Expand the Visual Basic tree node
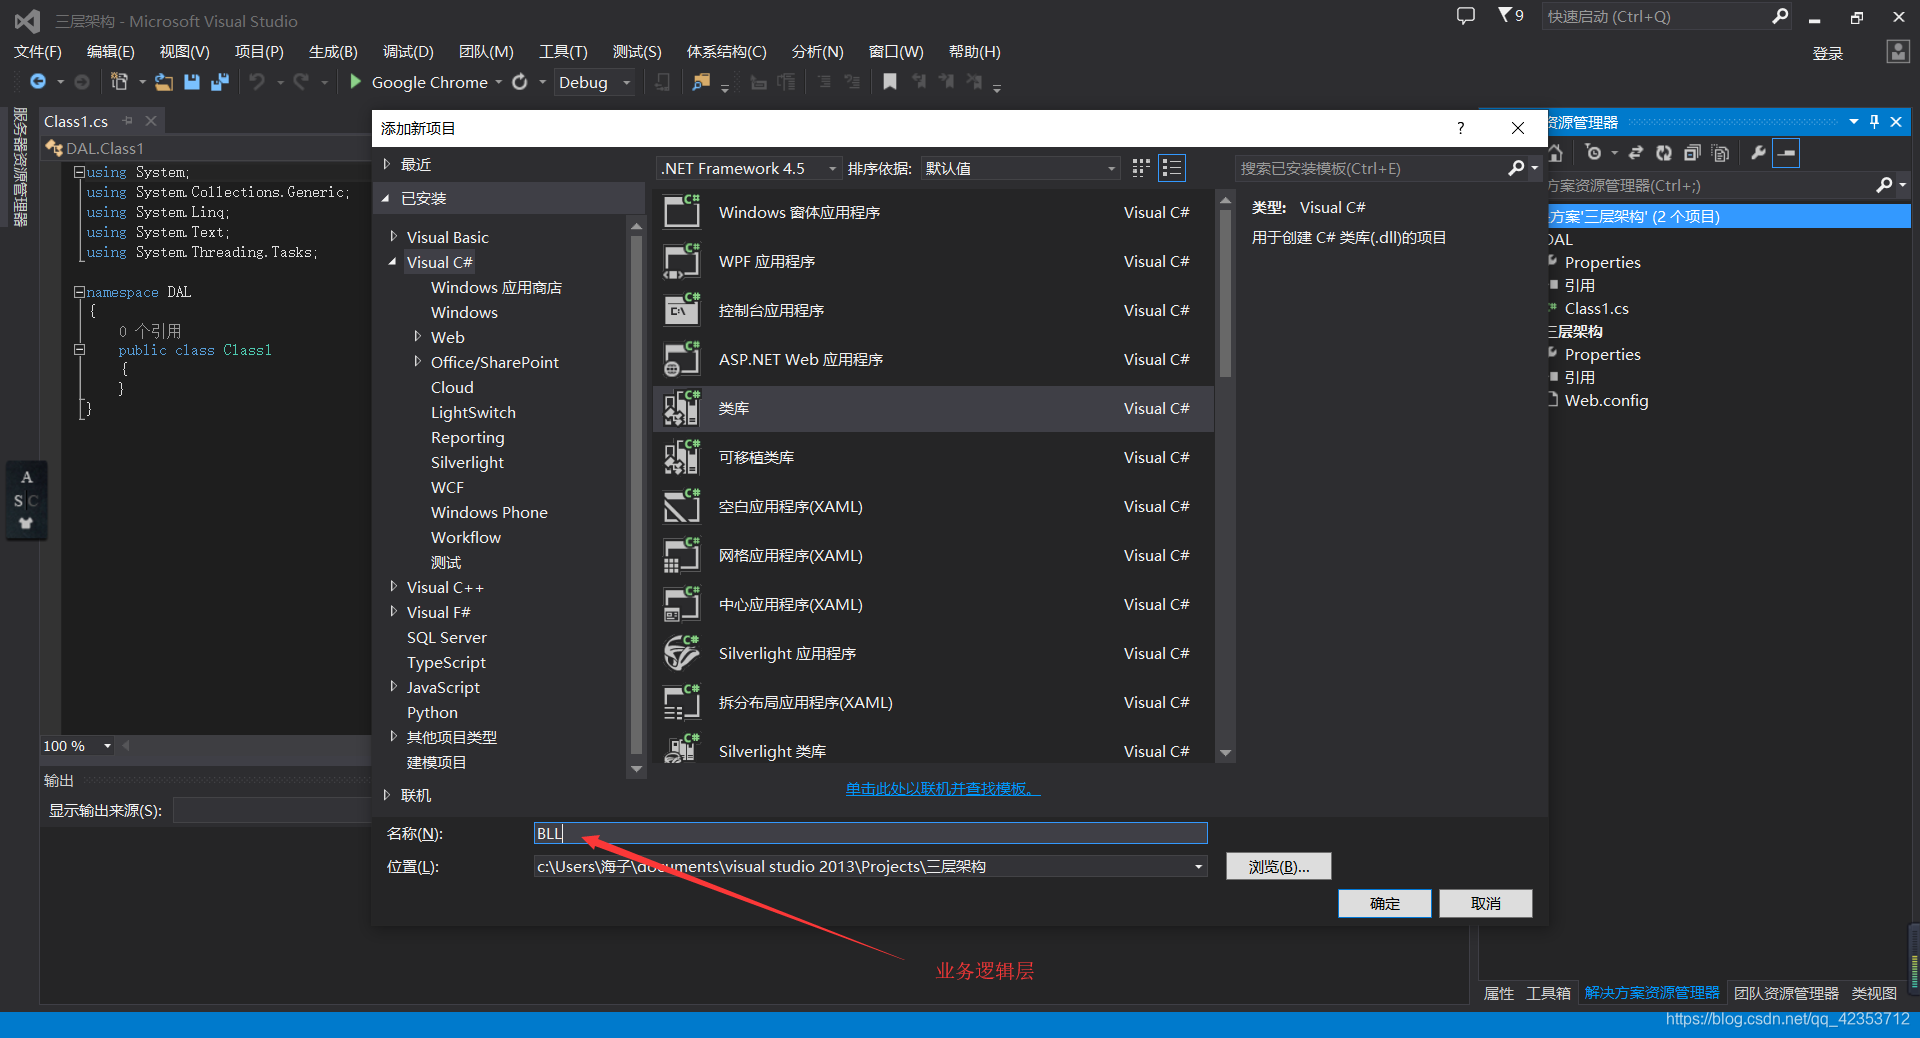The image size is (1920, 1038). click(x=393, y=237)
